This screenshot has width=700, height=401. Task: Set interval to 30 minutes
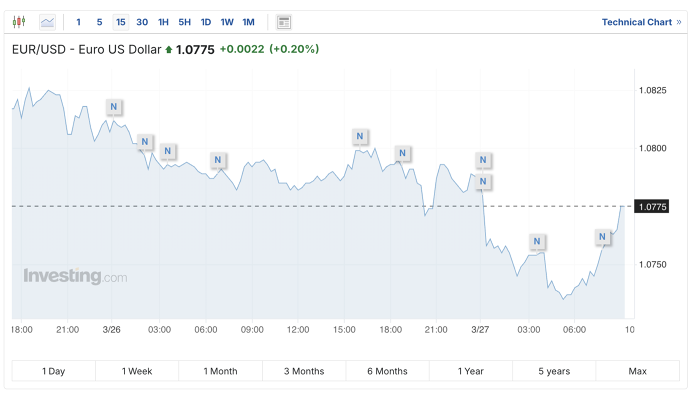[142, 22]
